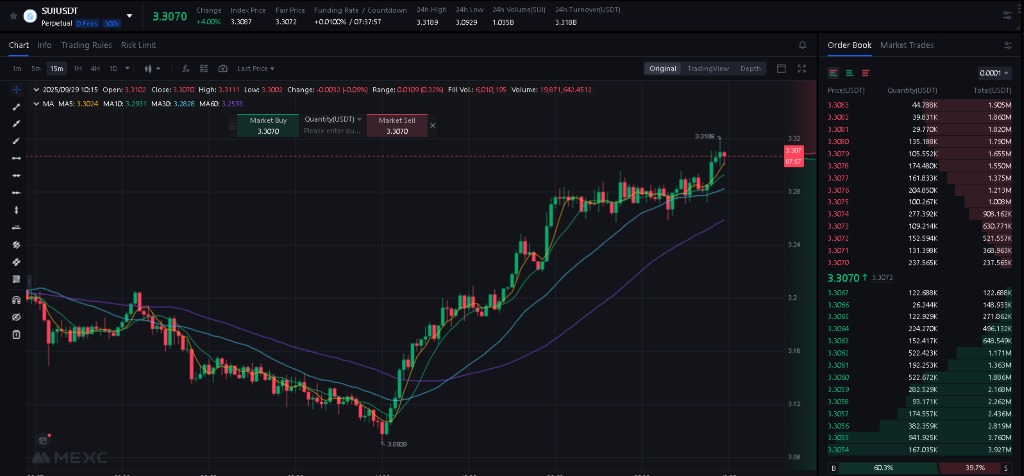
Task: Click the Quantity(USDT) input field
Action: tap(331, 131)
